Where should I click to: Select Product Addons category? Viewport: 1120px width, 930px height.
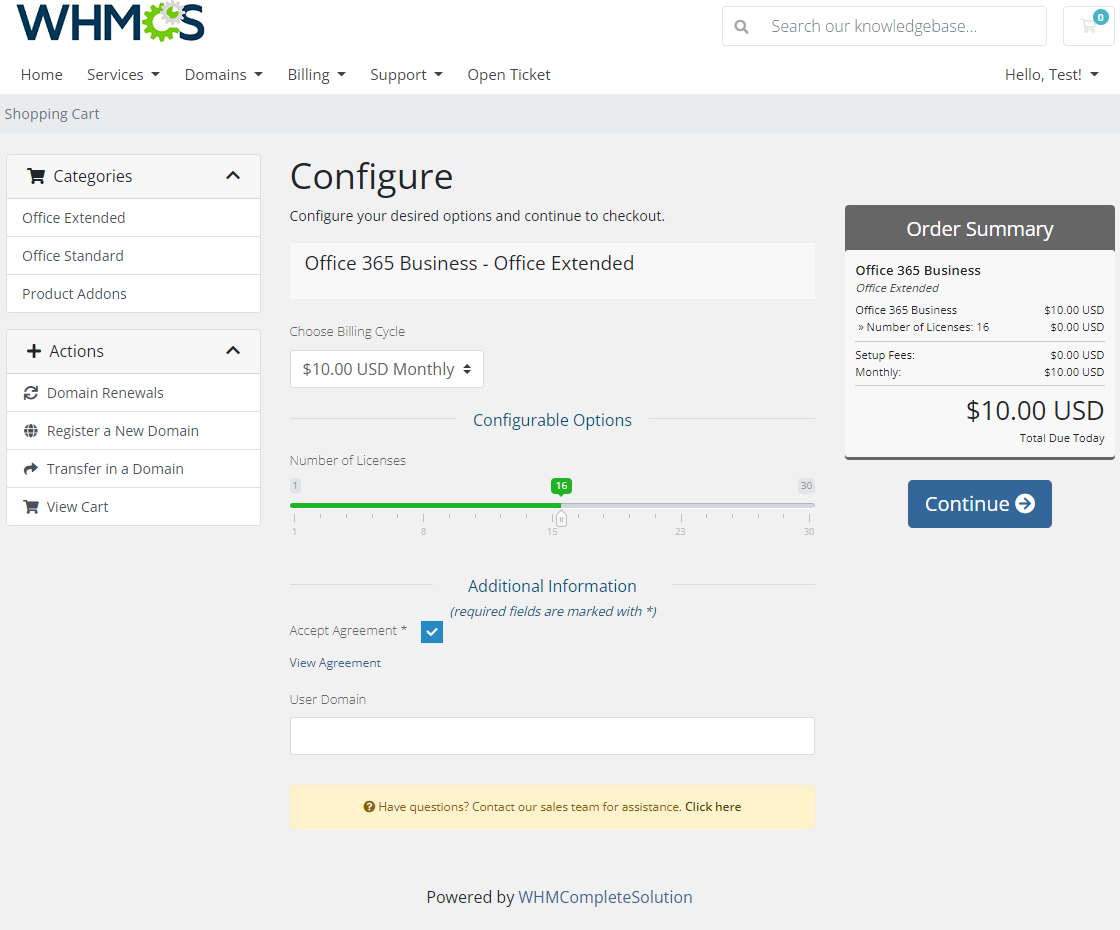pyautogui.click(x=134, y=294)
